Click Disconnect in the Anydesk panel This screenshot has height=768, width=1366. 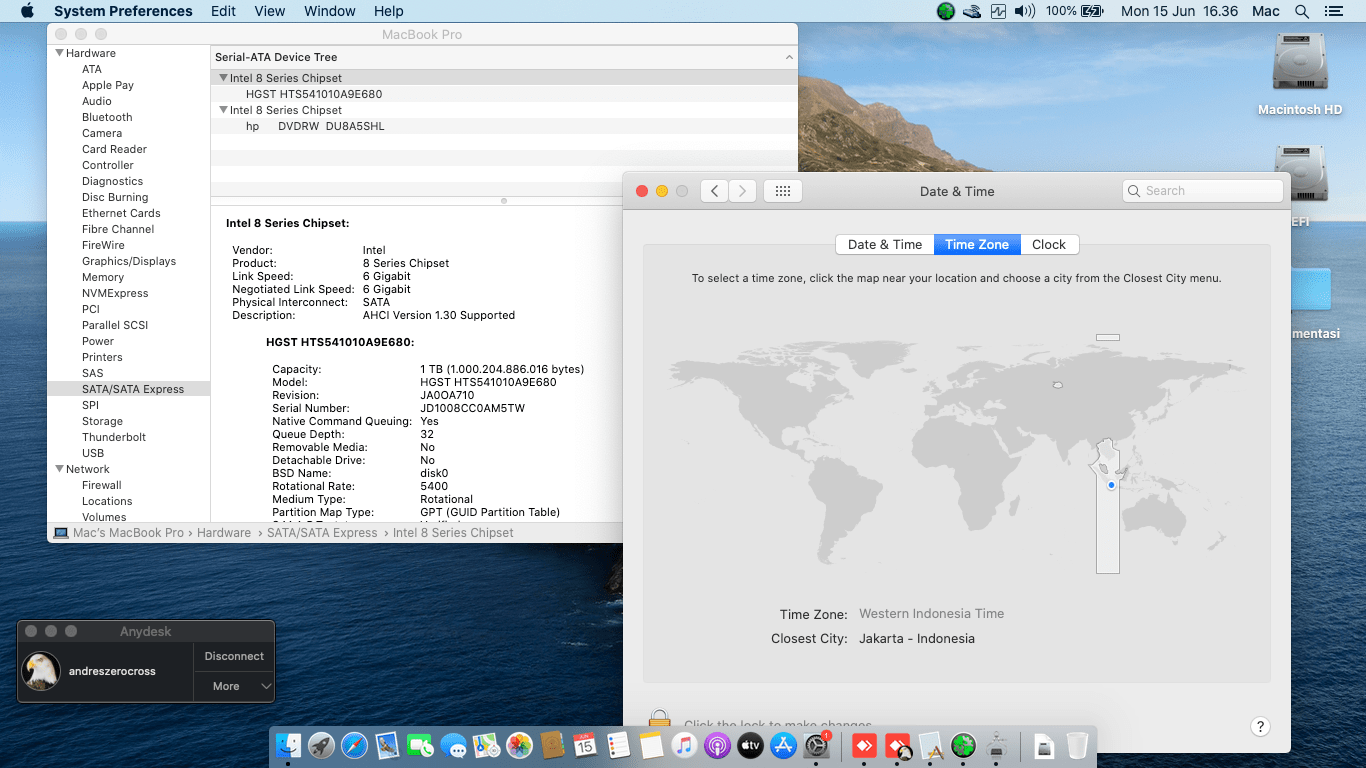coord(234,656)
